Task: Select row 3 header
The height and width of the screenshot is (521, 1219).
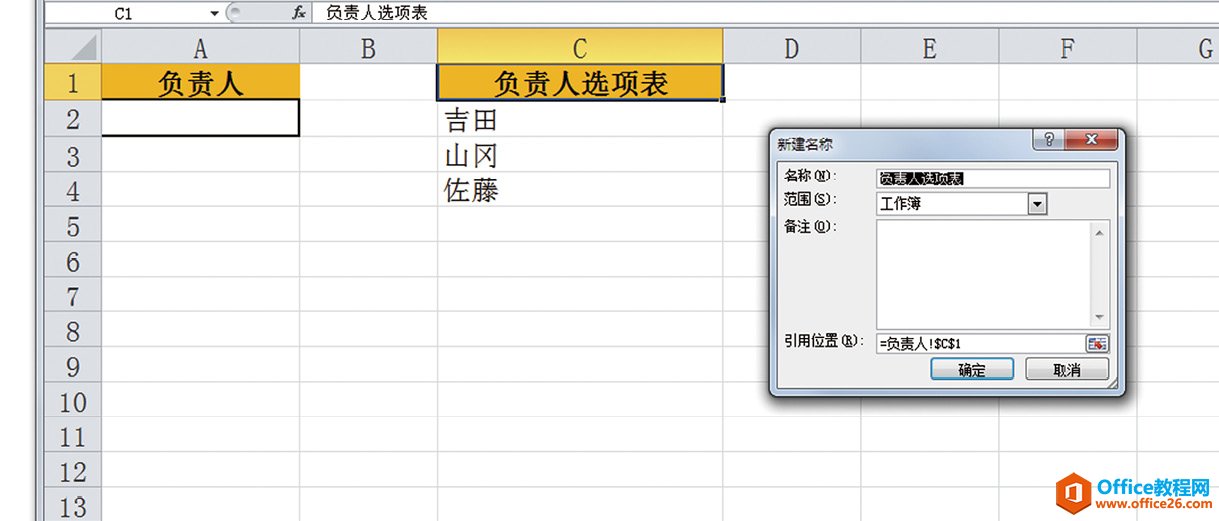Action: [73, 154]
